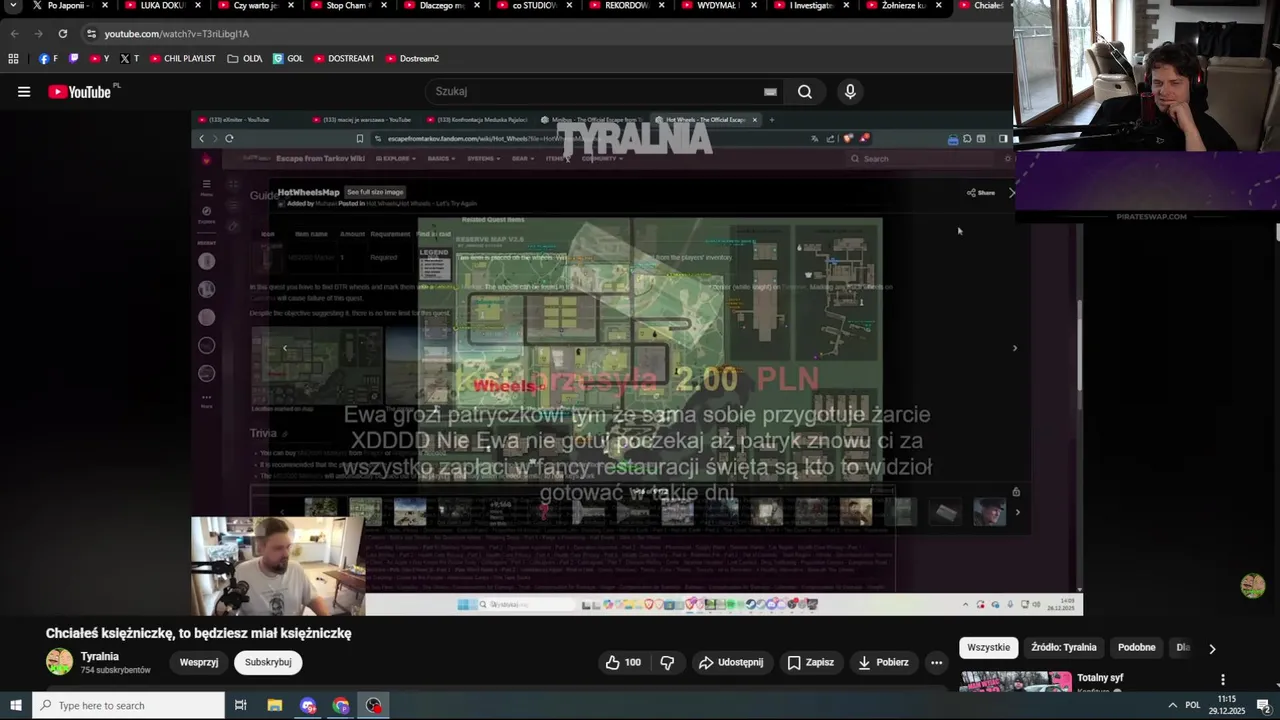Switch to the REKORDOW browser tab
Image resolution: width=1280 pixels, height=720 pixels.
625,5
